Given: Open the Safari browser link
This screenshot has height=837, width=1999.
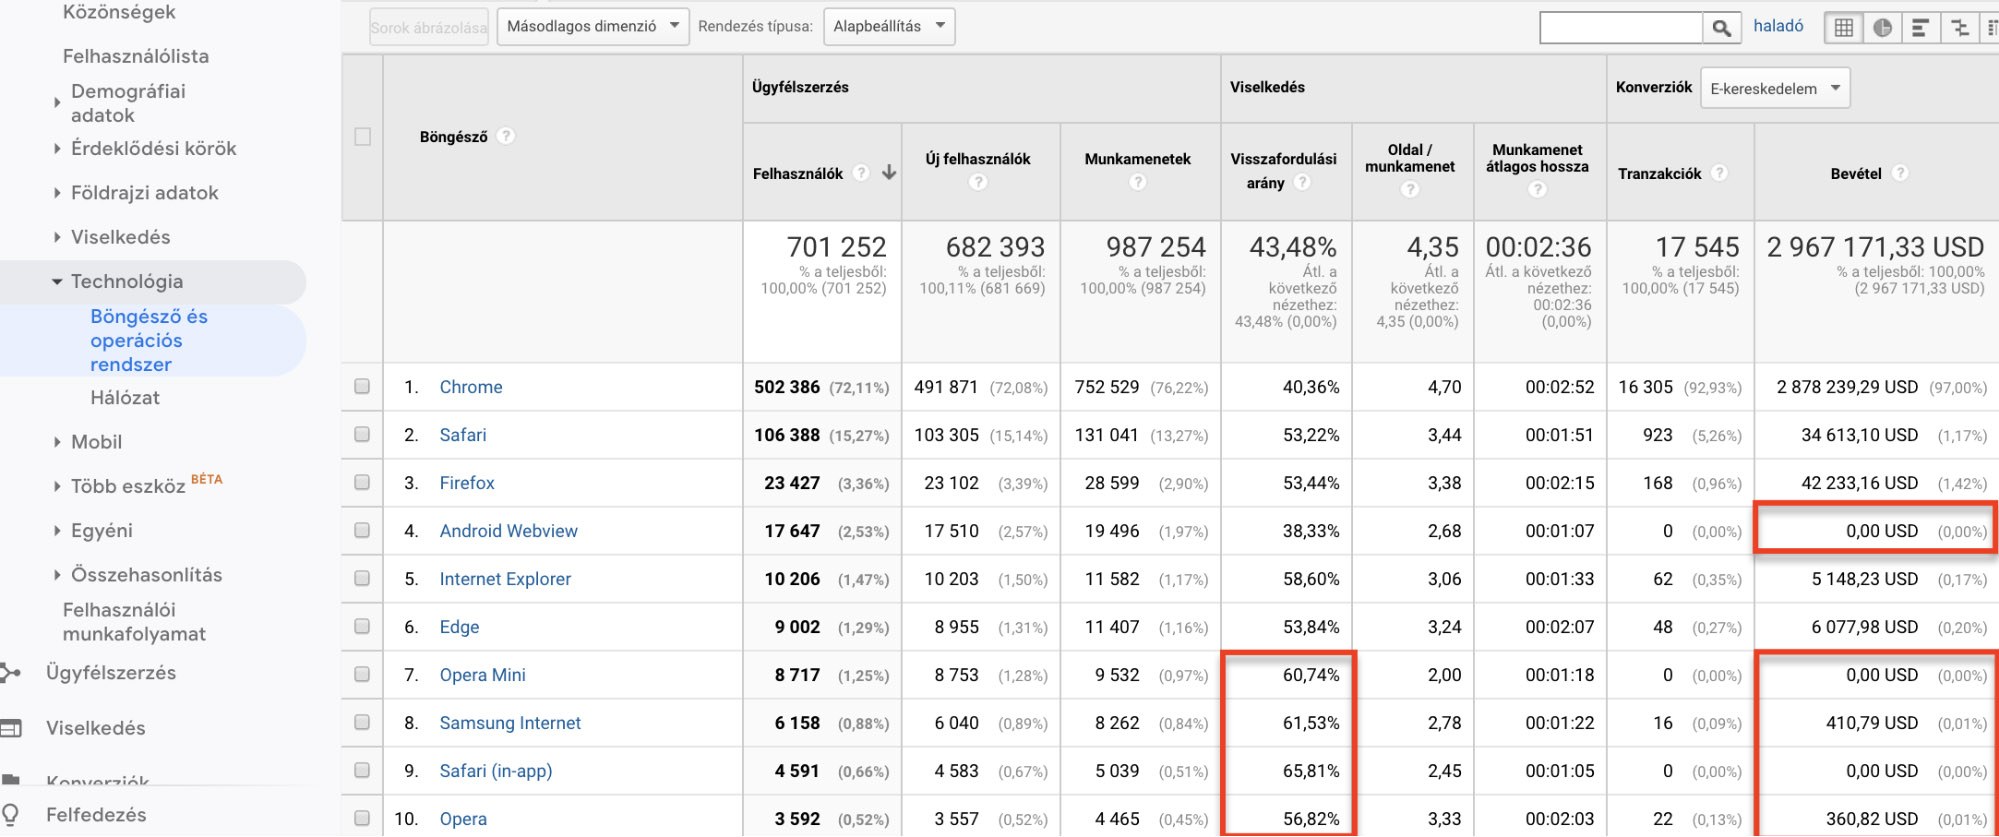Looking at the screenshot, I should (463, 435).
